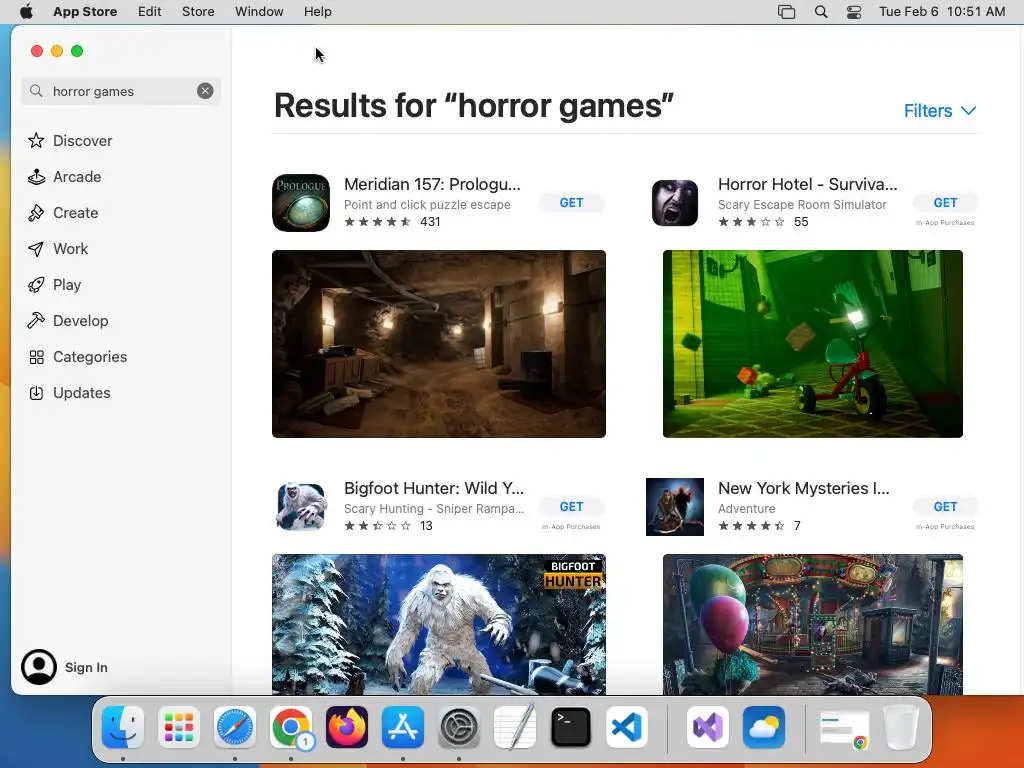Open Spotlight search in menu bar
Viewport: 1024px width, 768px height.
(821, 11)
